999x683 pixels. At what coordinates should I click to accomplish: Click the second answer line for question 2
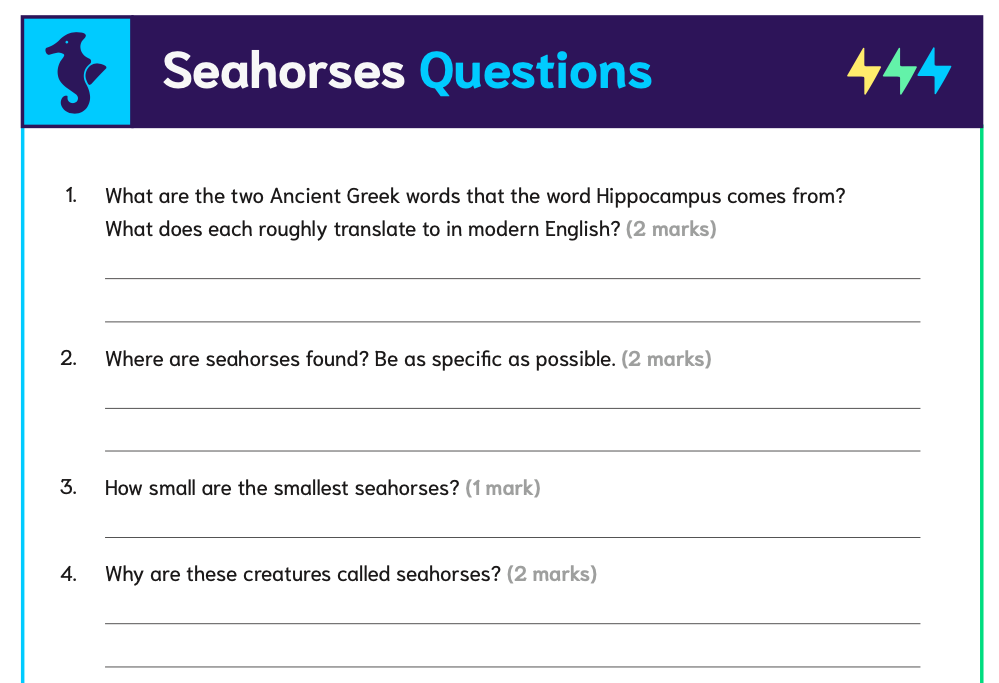click(x=512, y=450)
